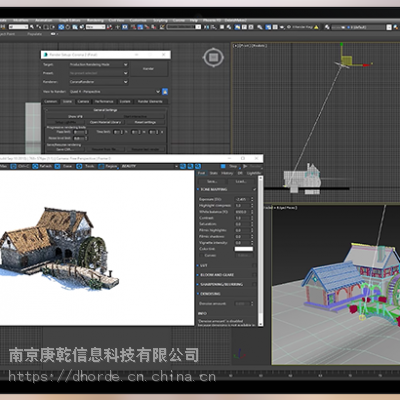
Task: Click the Exposure (EV) value field
Action: click(242, 199)
